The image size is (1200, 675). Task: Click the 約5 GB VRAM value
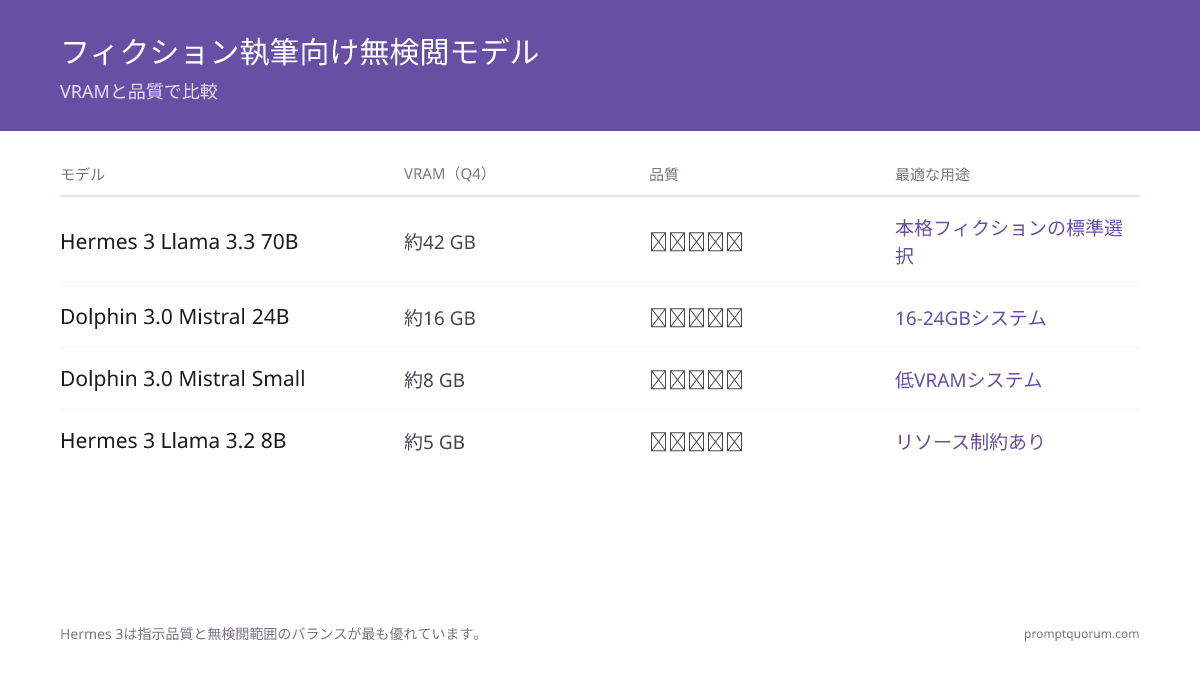[434, 442]
